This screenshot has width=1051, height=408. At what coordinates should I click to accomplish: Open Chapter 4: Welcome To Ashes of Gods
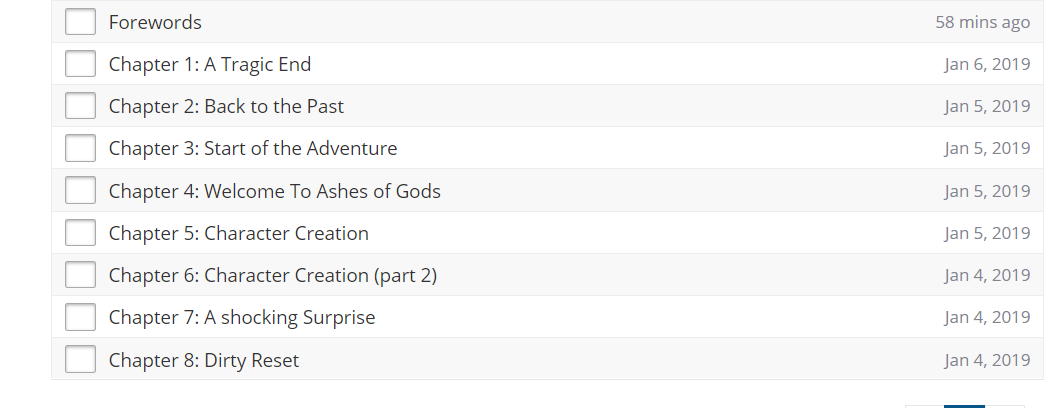click(274, 191)
